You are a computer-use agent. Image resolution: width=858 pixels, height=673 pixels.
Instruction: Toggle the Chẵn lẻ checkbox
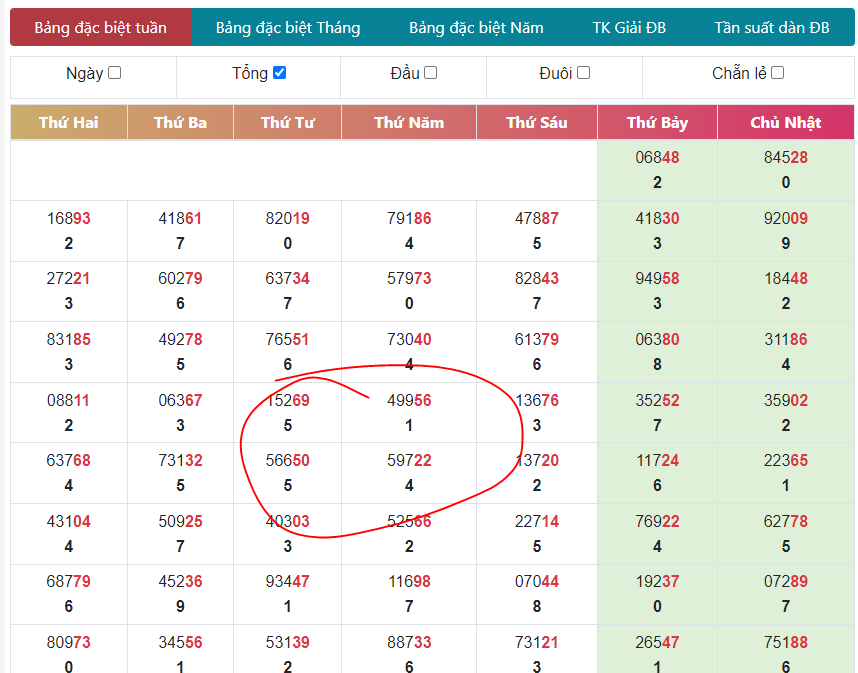tap(777, 73)
